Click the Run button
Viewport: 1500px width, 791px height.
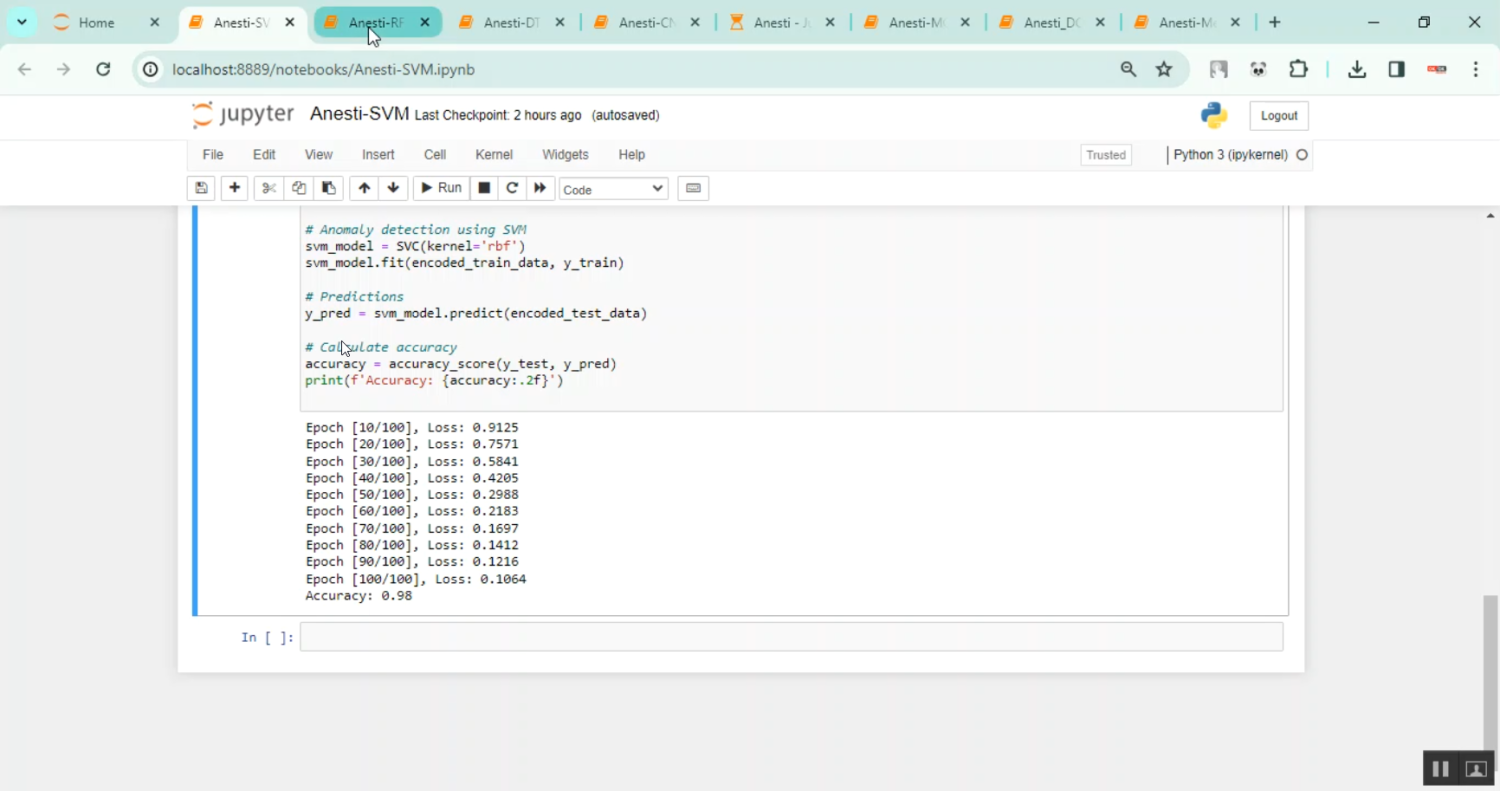pyautogui.click(x=441, y=188)
